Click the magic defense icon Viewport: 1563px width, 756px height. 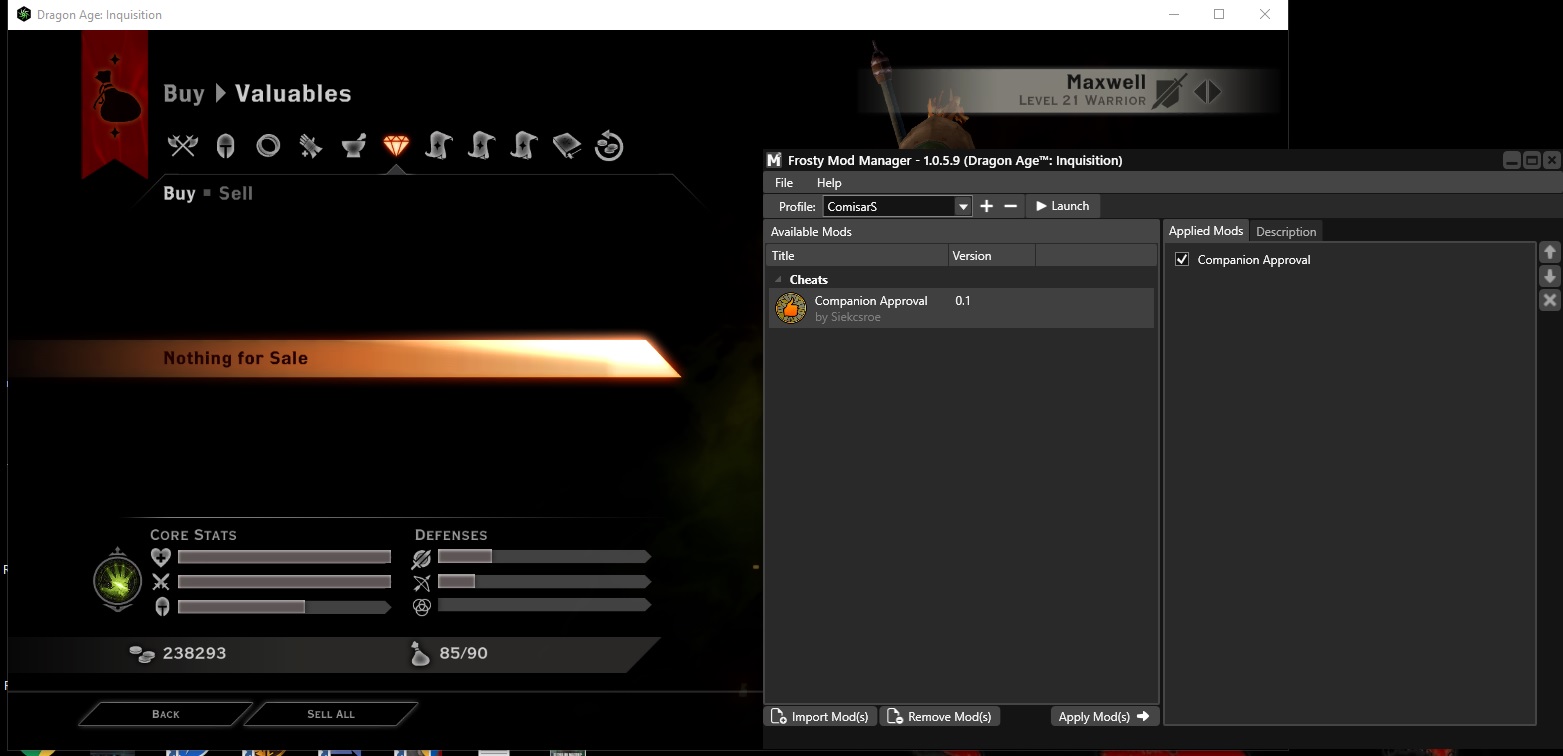422,606
